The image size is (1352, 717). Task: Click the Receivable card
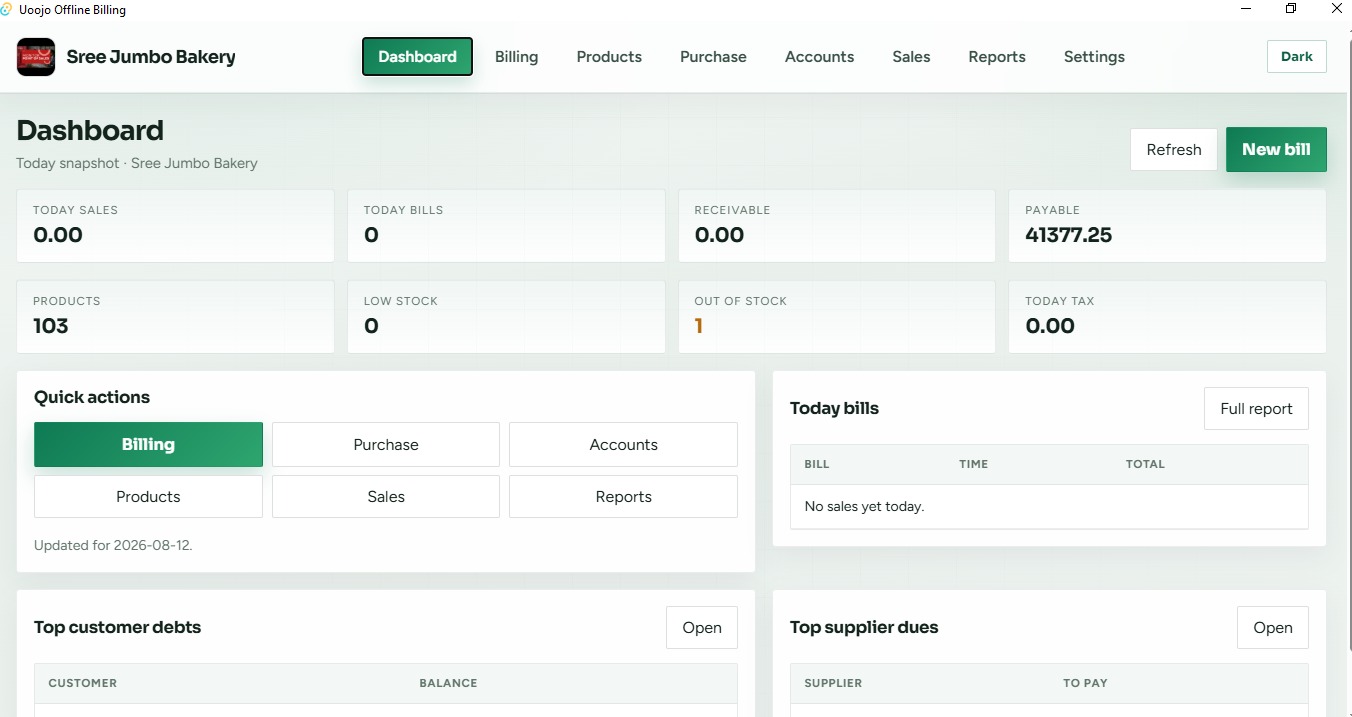(837, 226)
